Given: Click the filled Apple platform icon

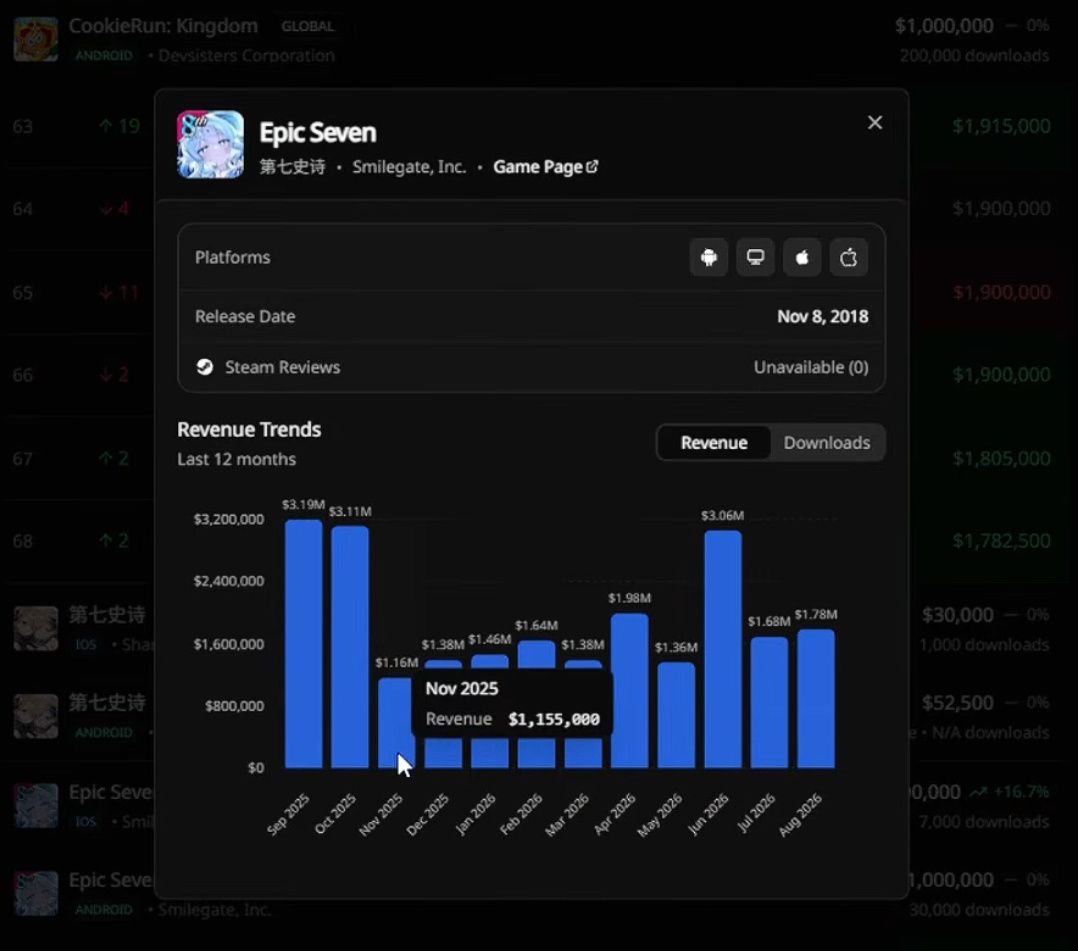Looking at the screenshot, I should click(x=802, y=257).
